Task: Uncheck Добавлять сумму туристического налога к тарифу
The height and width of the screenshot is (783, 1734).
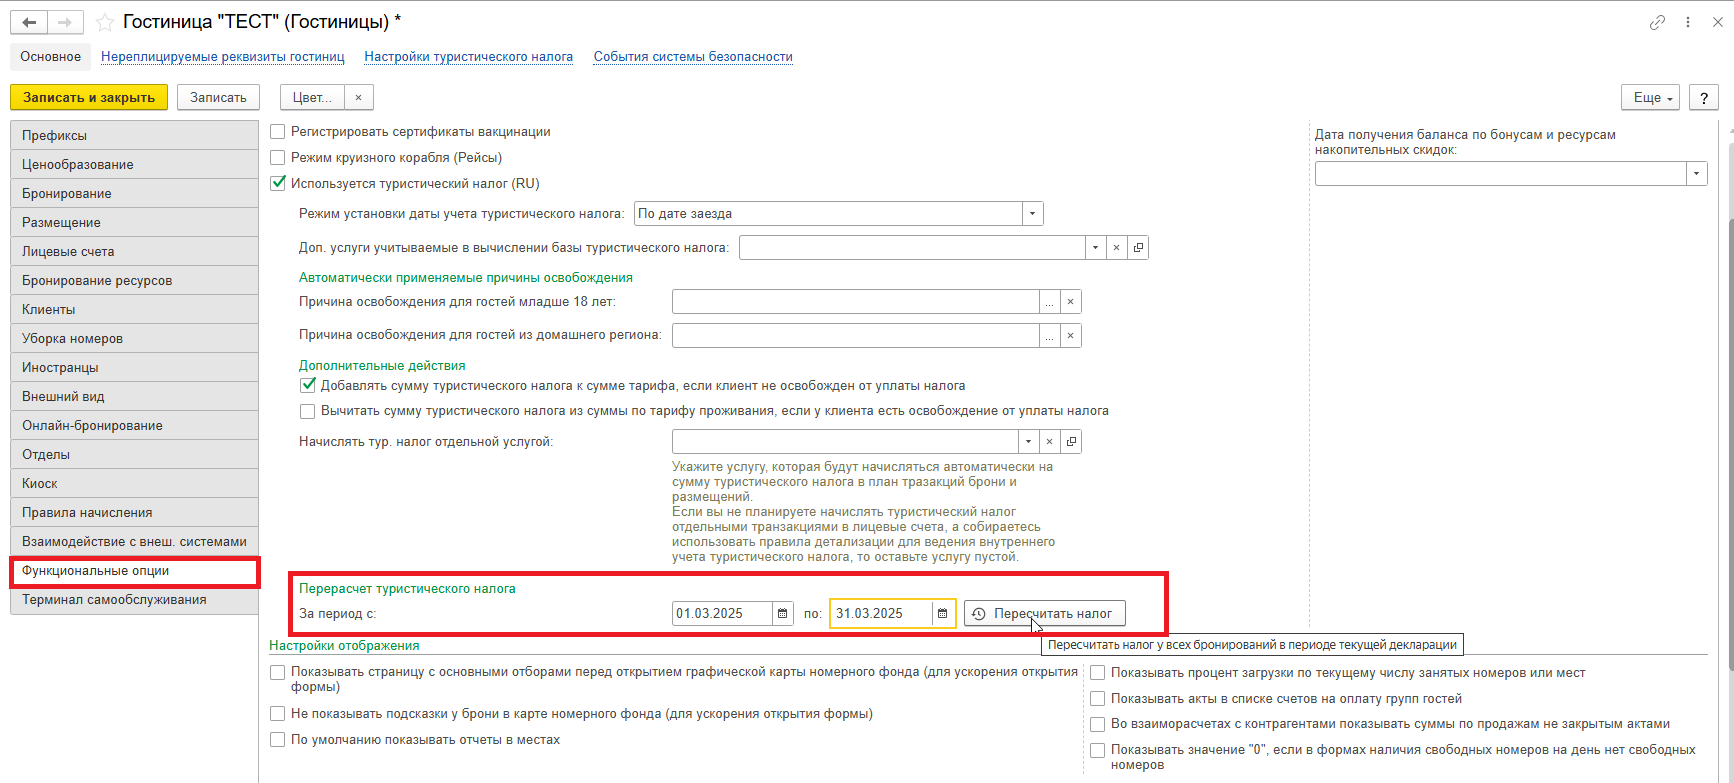Action: coord(308,385)
